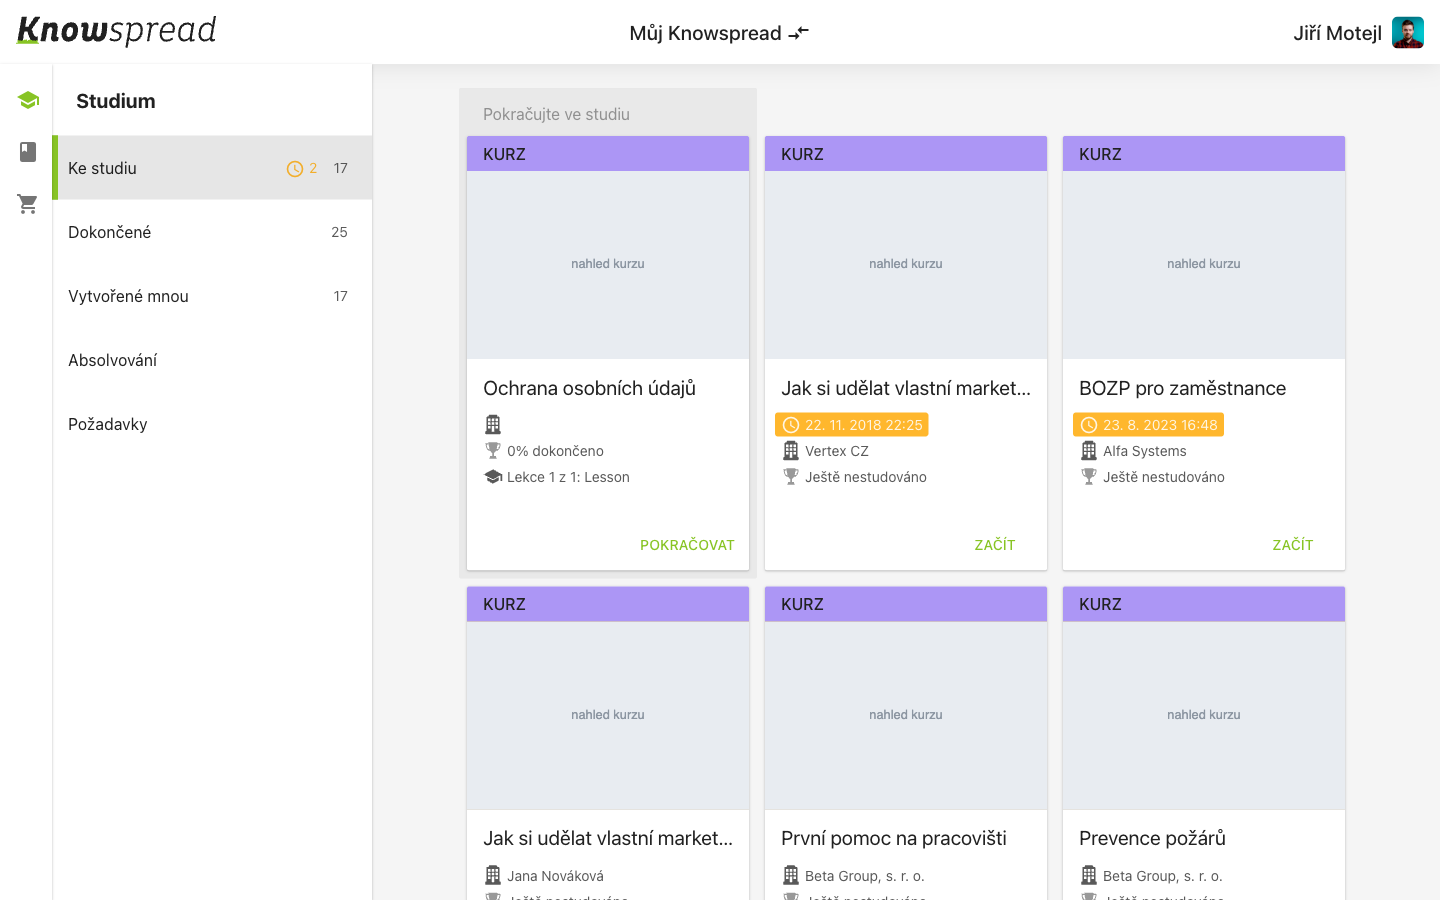
Task: Click Jiří Motejl's avatar picture
Action: coord(1408,33)
